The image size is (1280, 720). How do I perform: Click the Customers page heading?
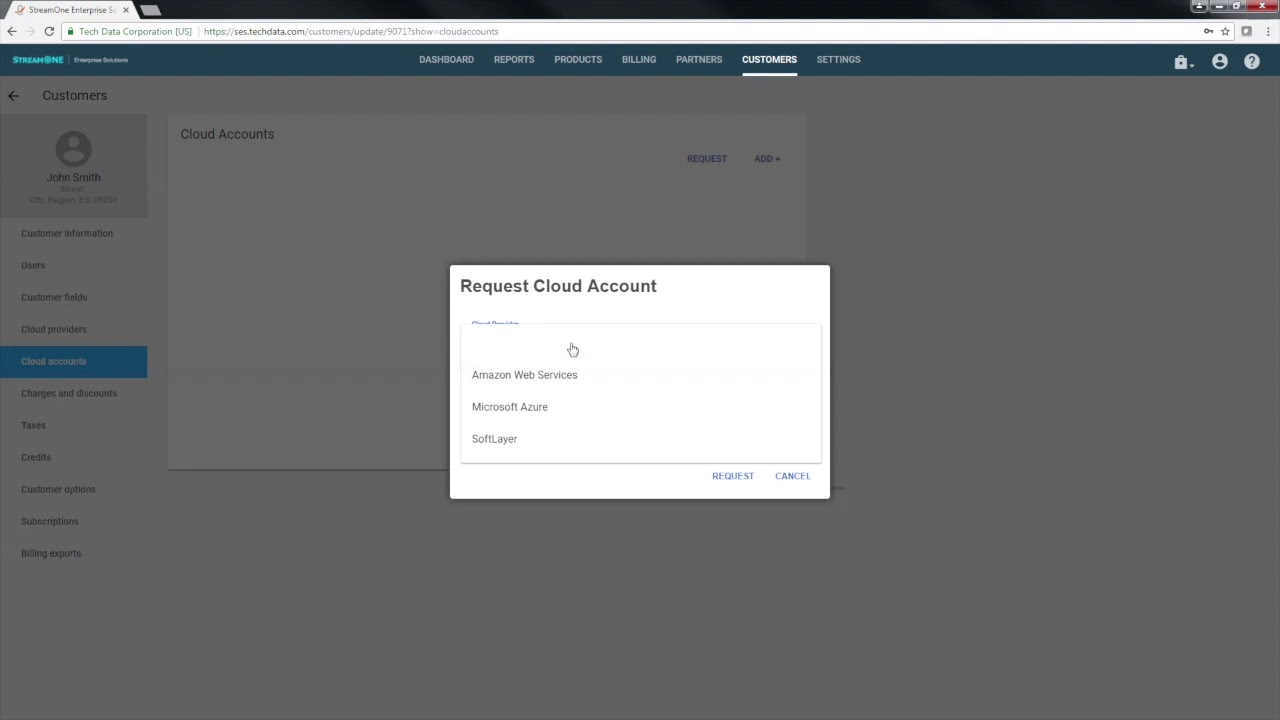click(x=75, y=96)
